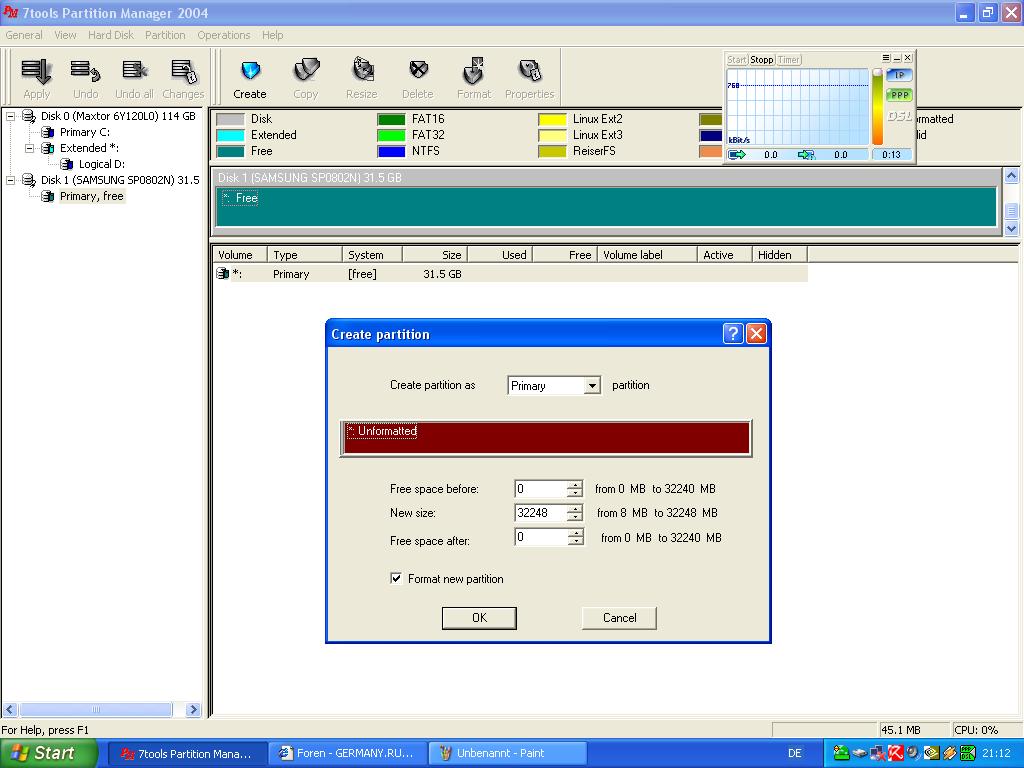Open the Create partition as dropdown
Screen dimensions: 1024x768
point(592,385)
